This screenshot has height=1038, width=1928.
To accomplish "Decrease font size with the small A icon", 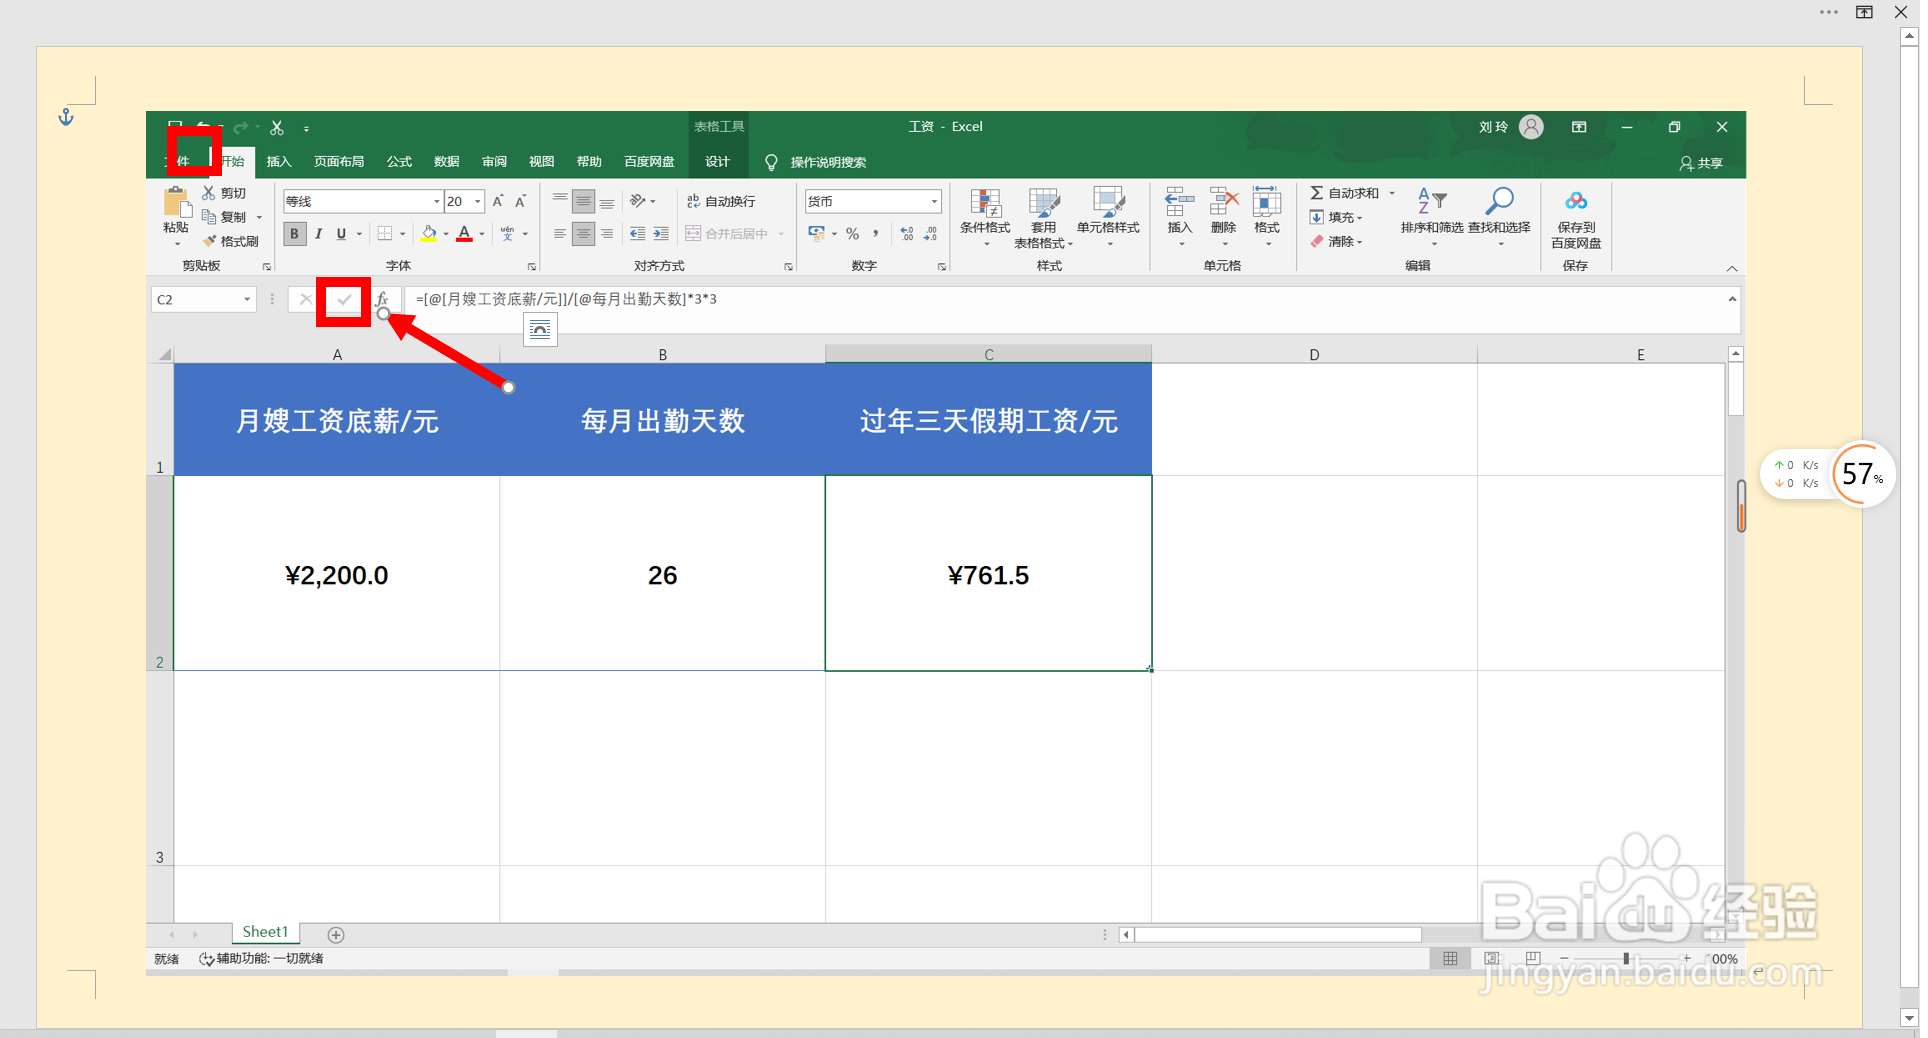I will [x=520, y=201].
